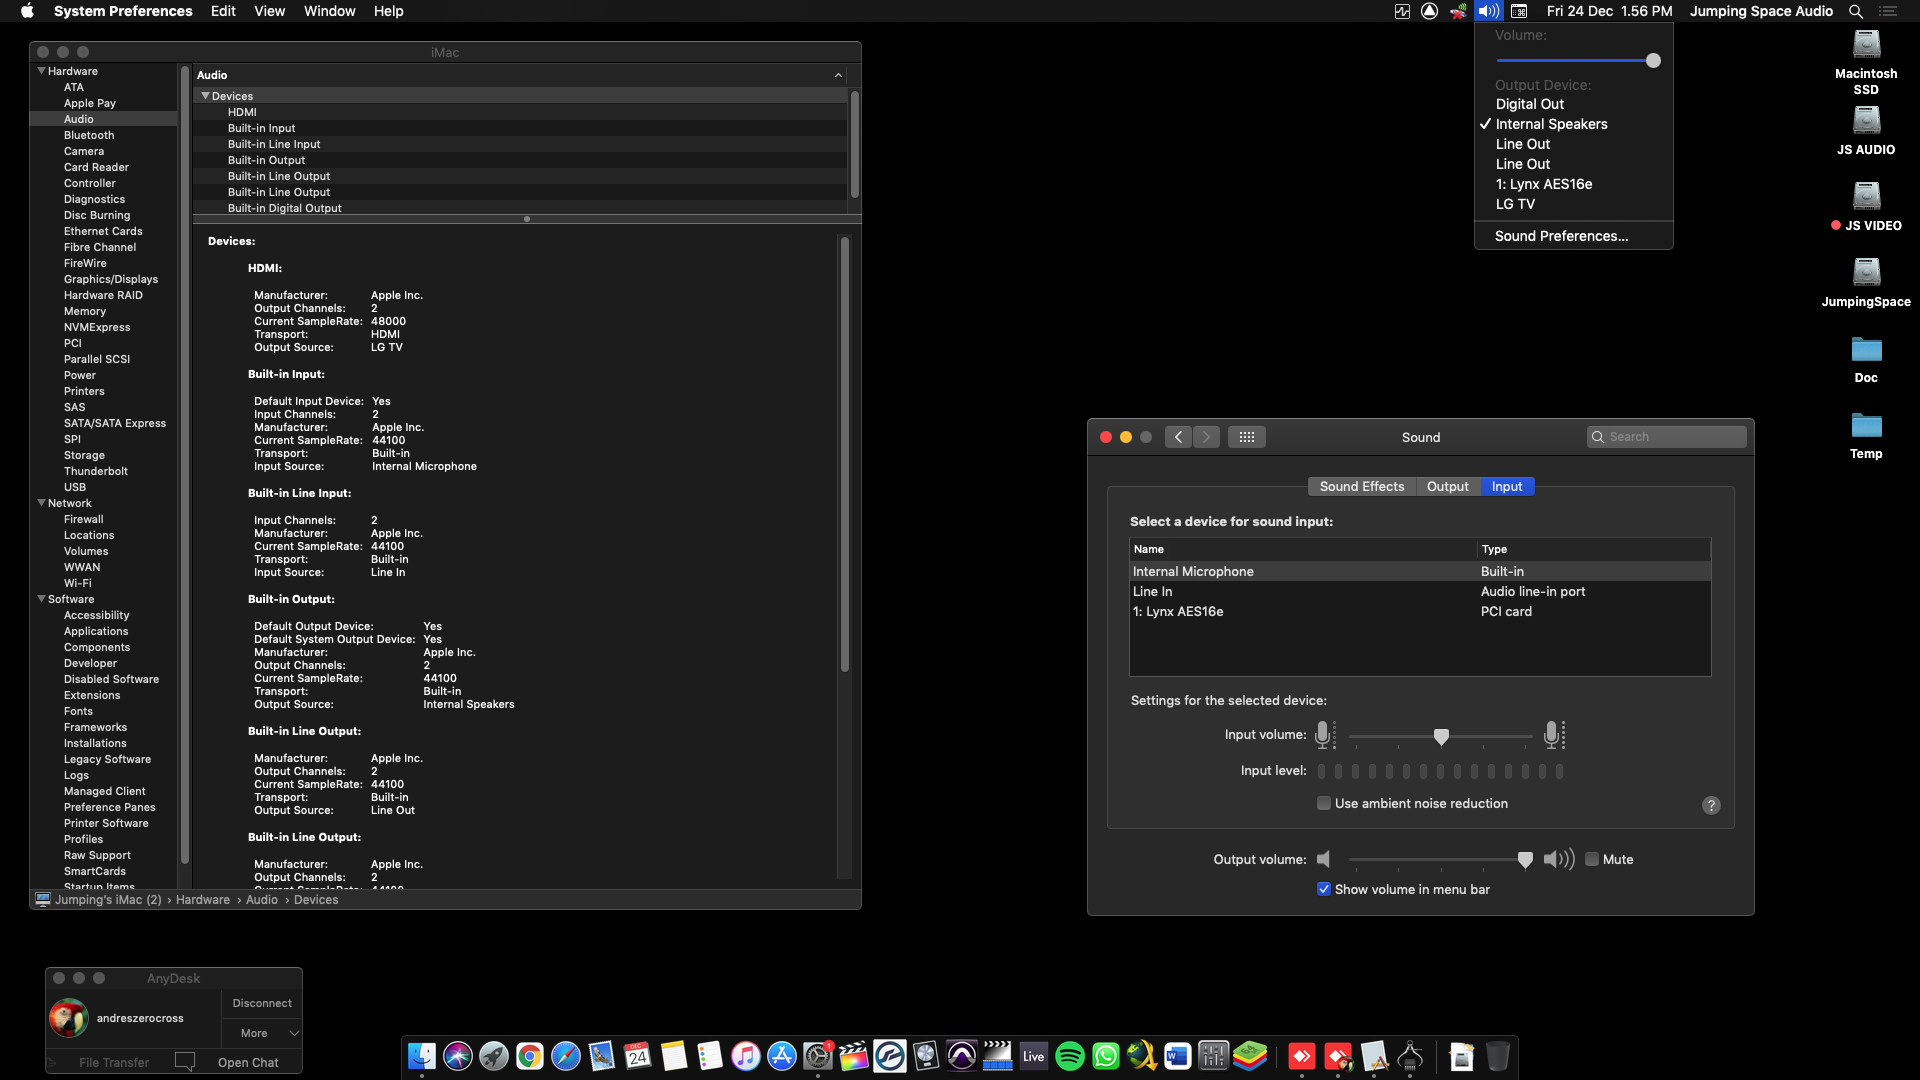
Task: Click the Spotlight search icon in the menu bar
Action: coord(1855,11)
